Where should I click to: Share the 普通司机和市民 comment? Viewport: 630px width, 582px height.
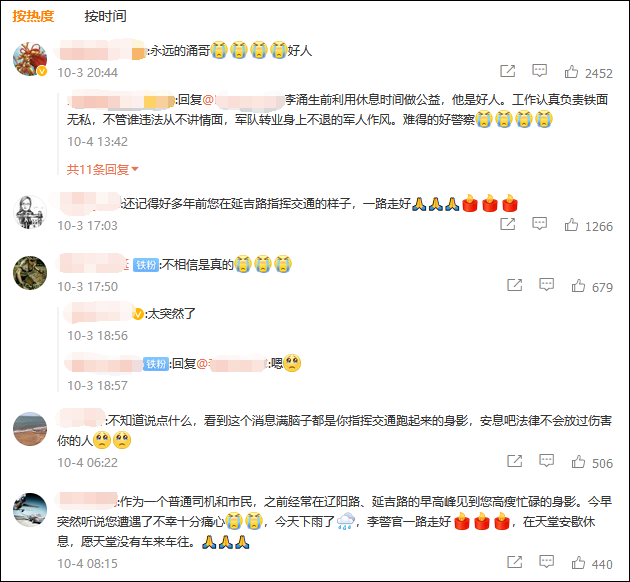515,562
